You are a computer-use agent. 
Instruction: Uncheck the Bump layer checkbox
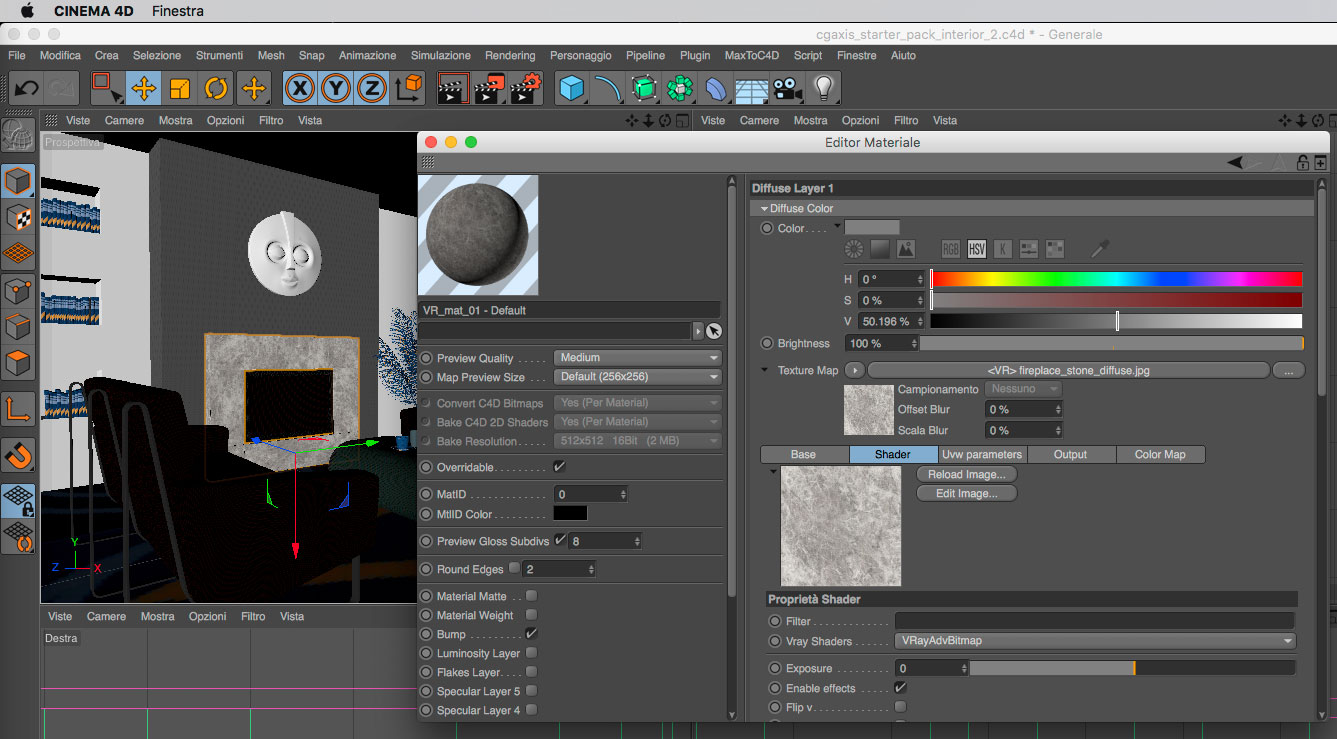tap(531, 634)
